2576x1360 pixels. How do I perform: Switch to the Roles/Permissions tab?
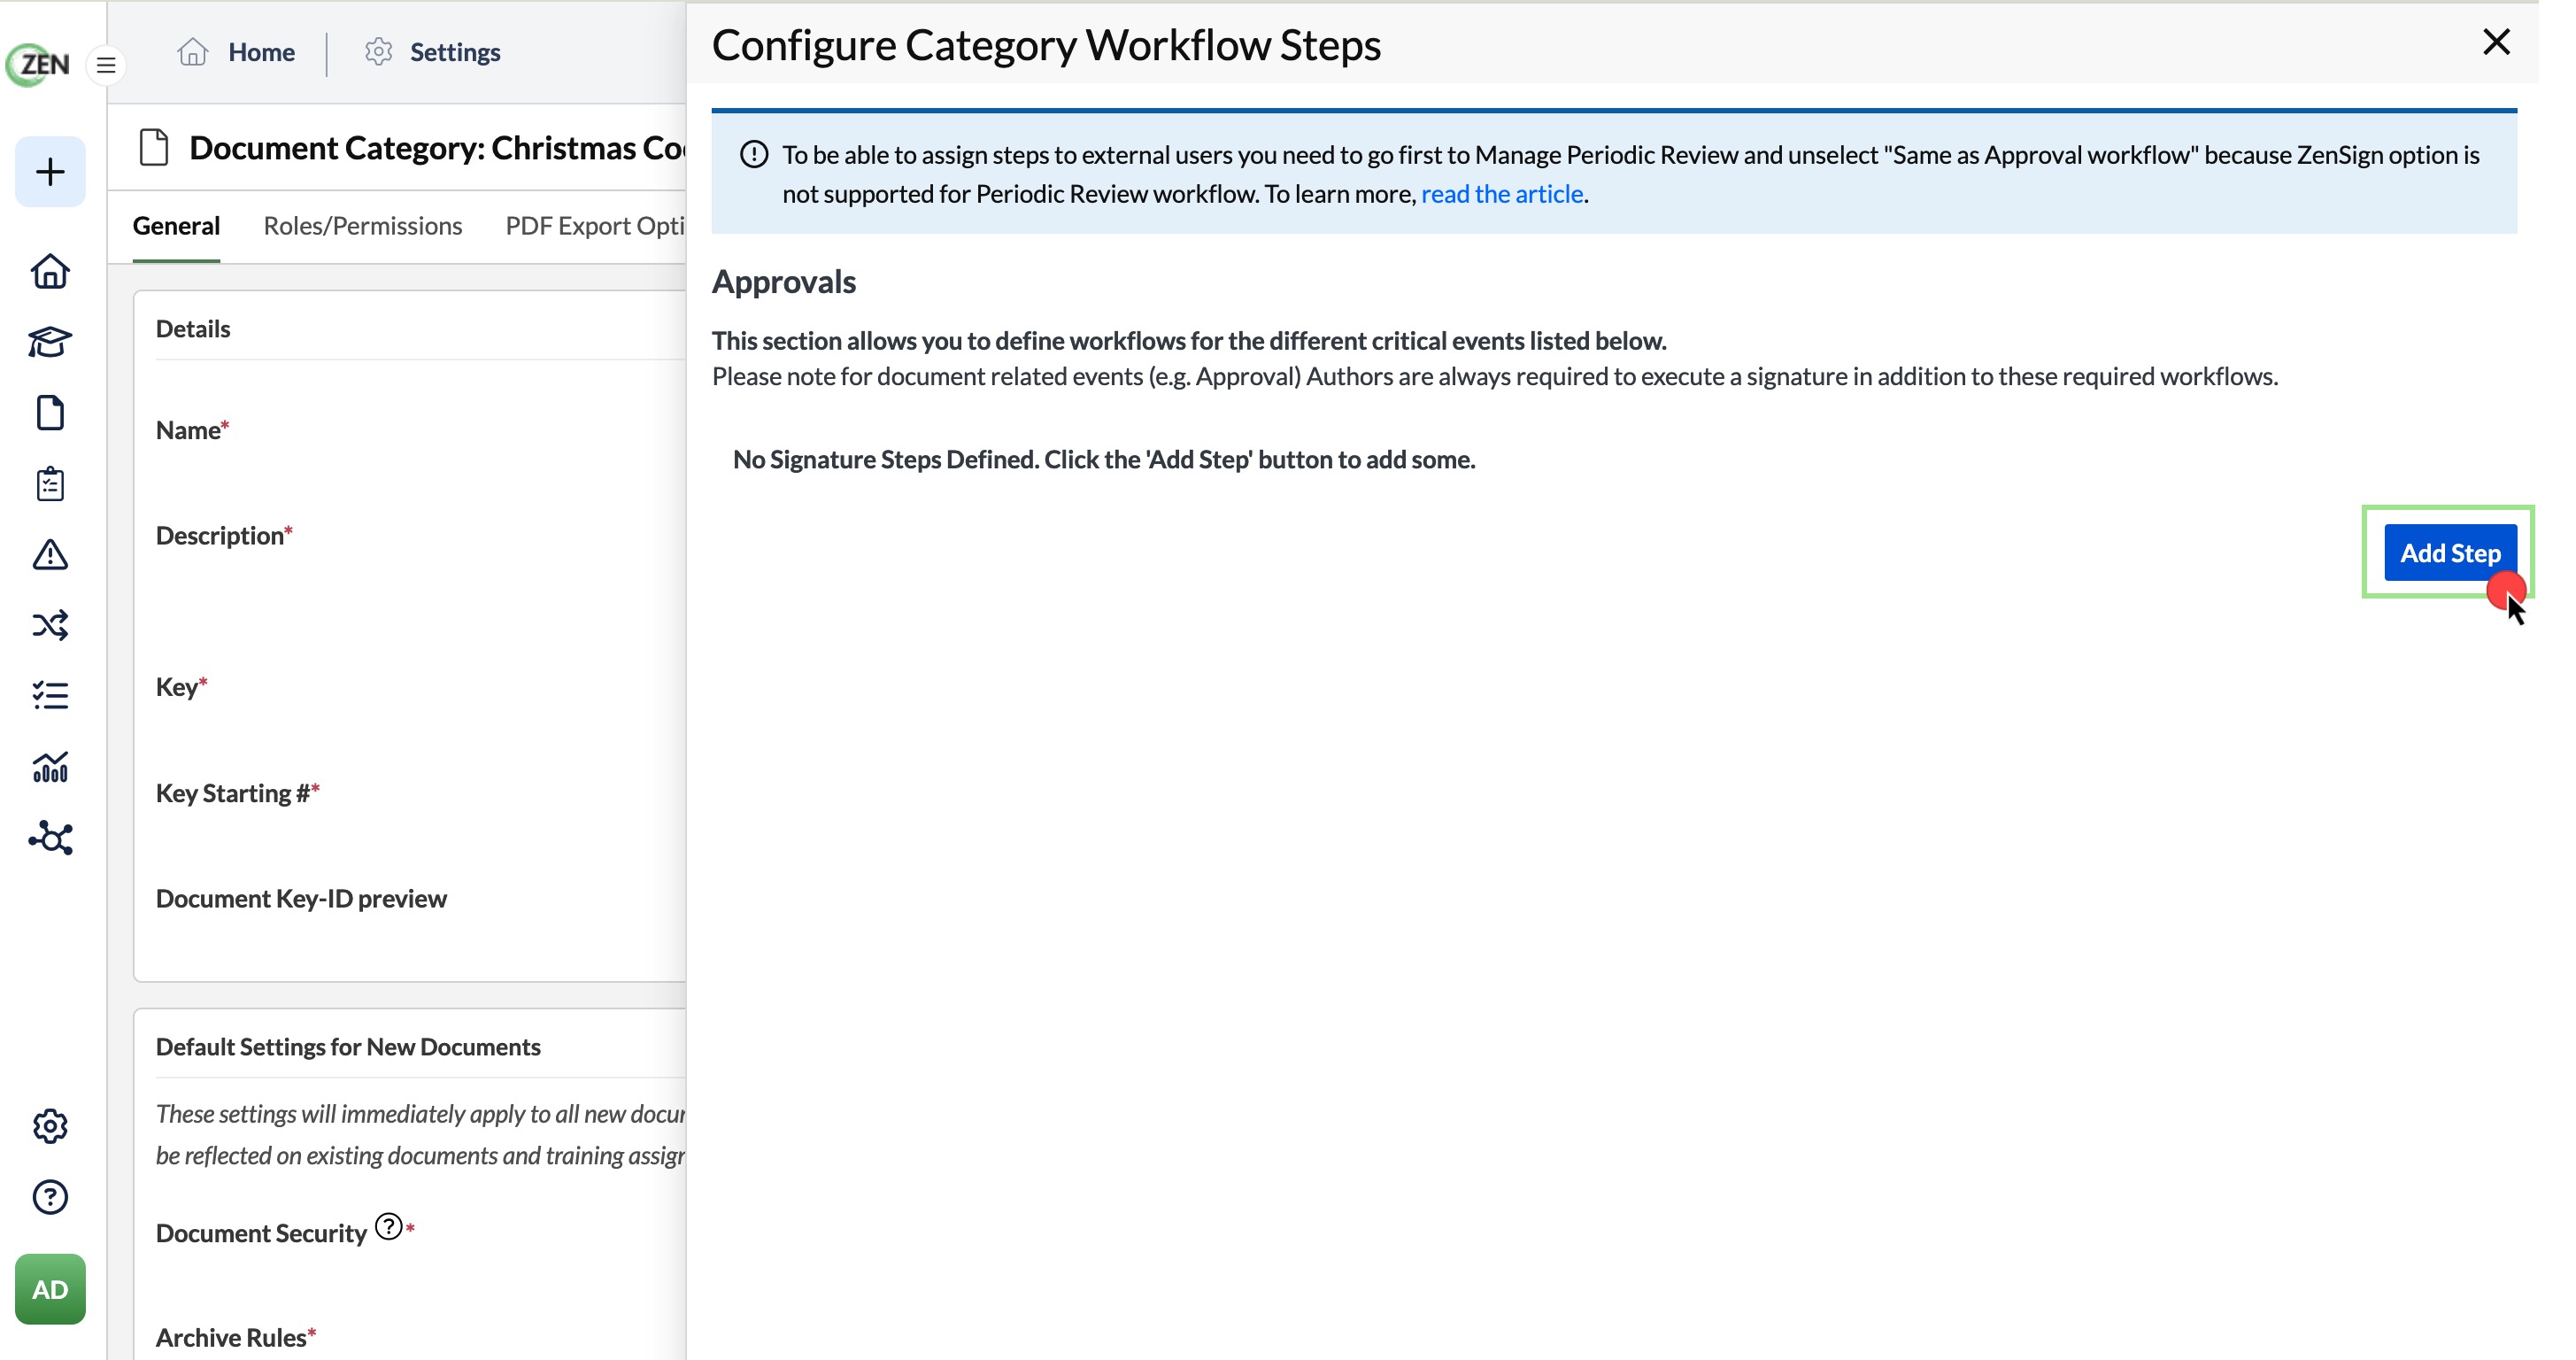coord(363,226)
